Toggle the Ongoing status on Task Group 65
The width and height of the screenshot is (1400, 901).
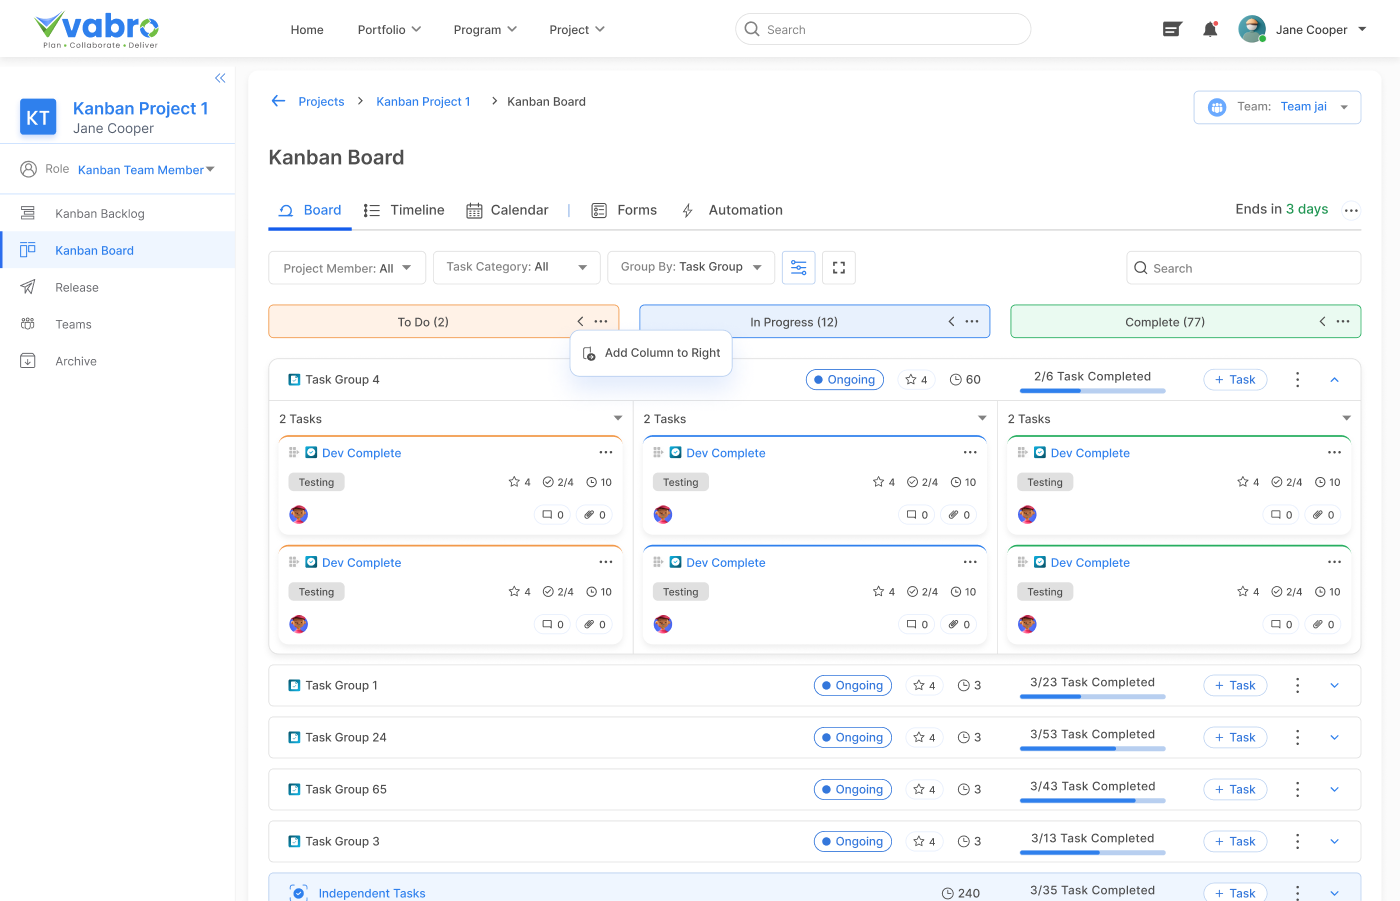coord(853,790)
